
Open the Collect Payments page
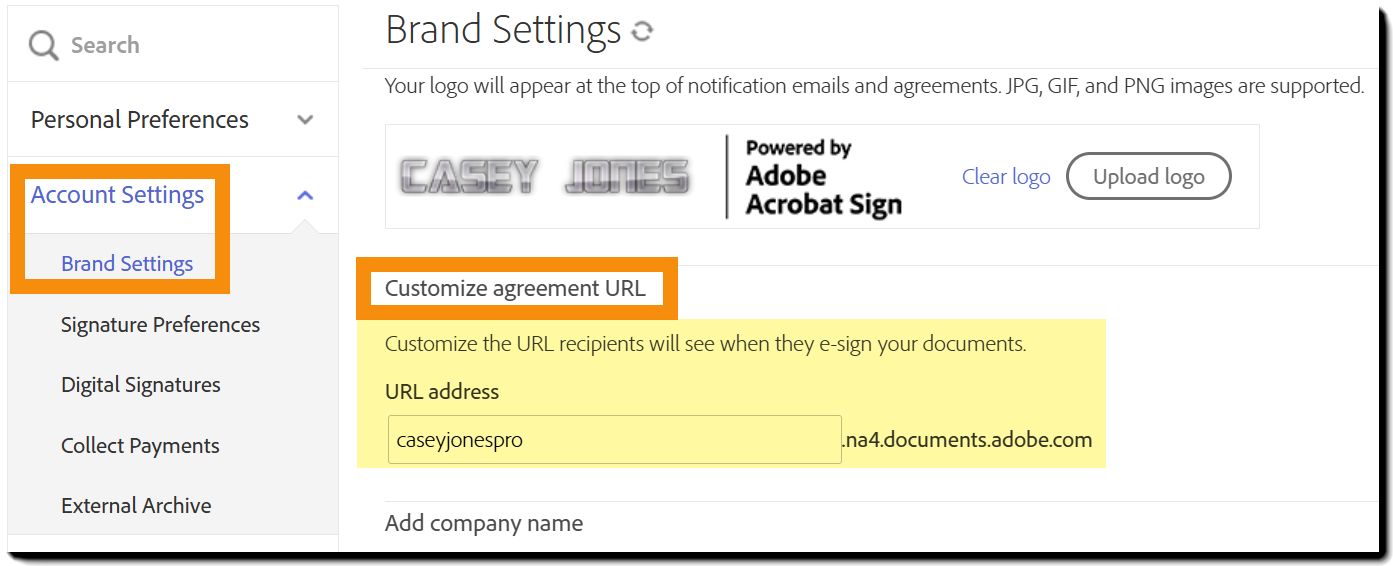coord(140,446)
